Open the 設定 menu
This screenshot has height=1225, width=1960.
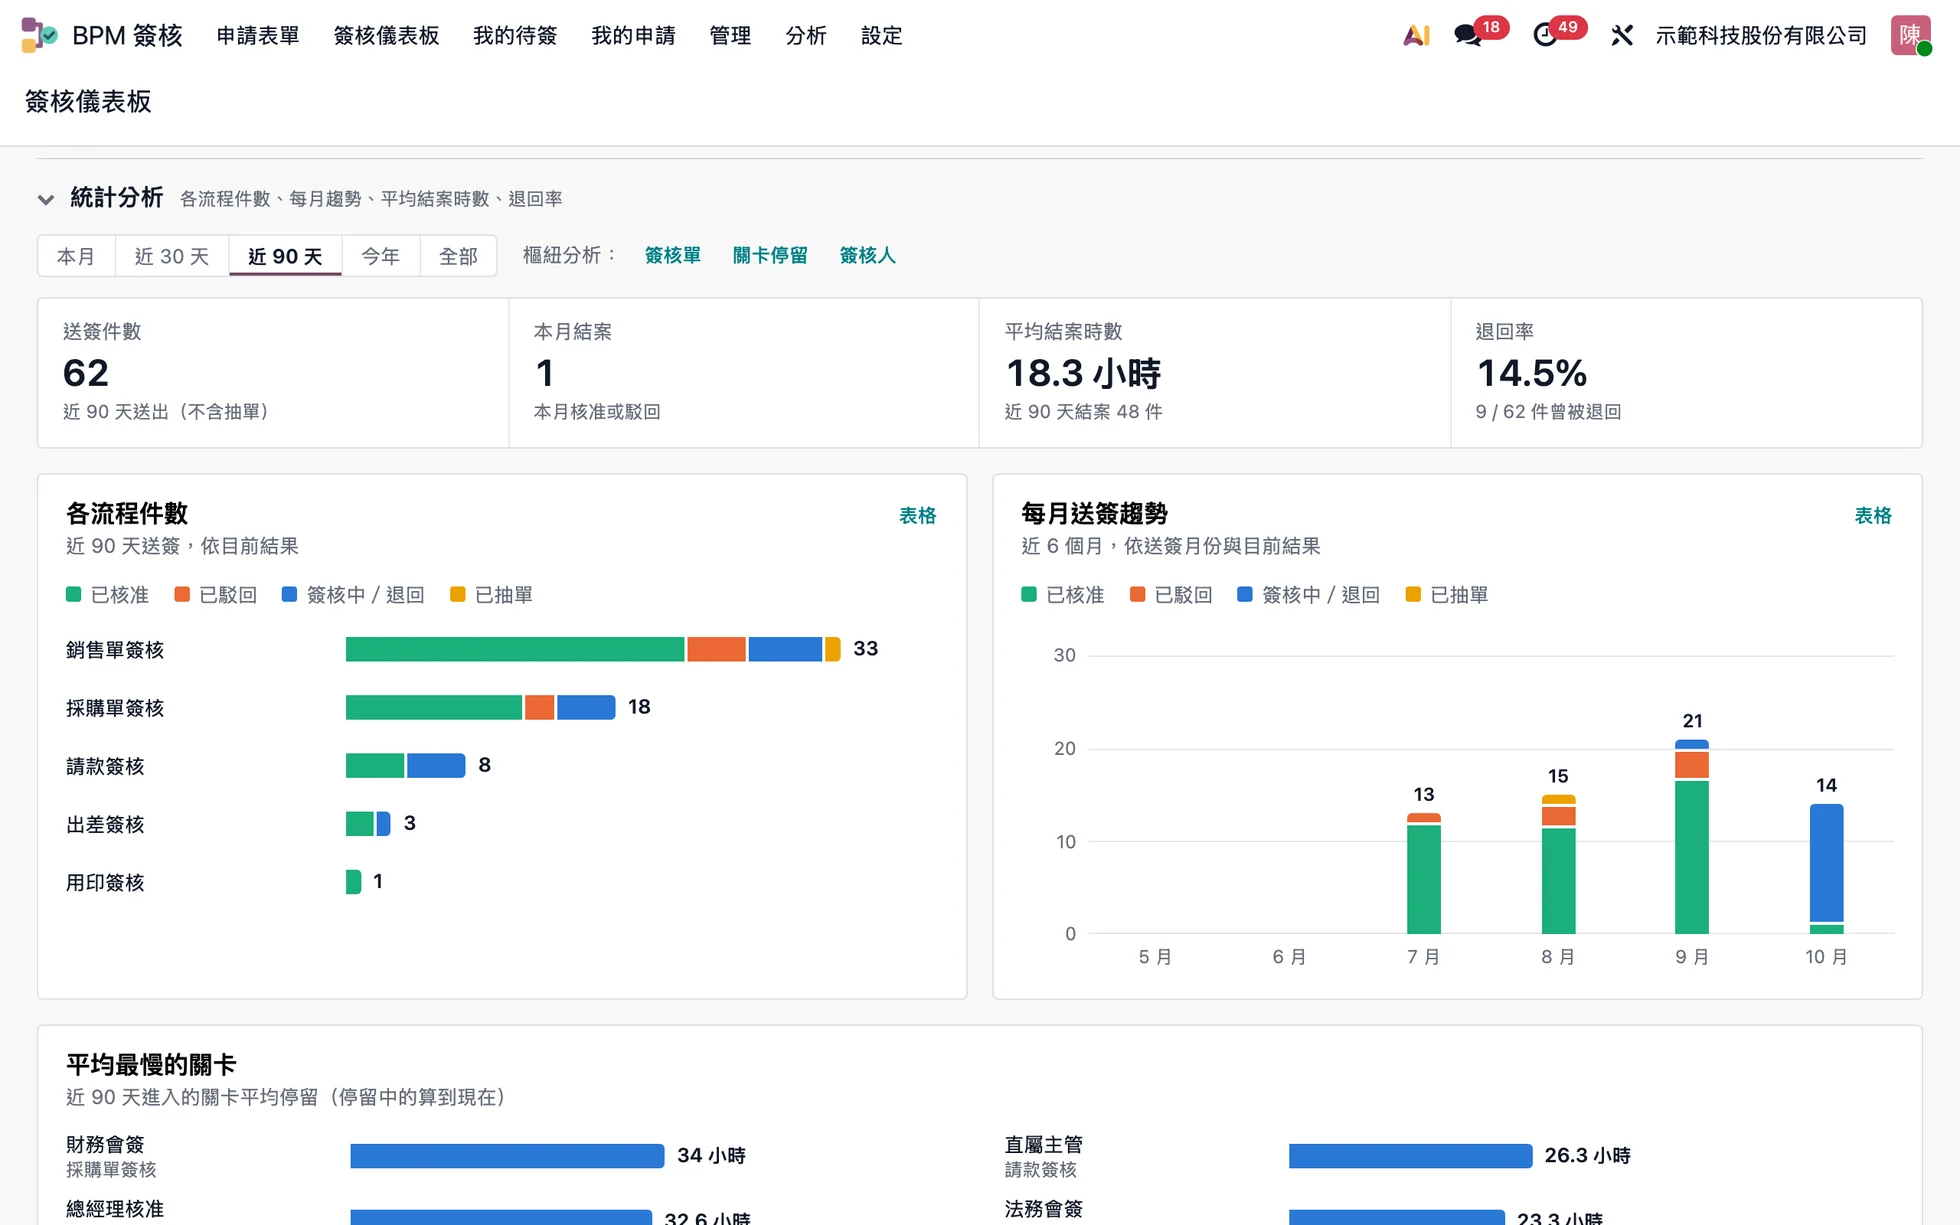[x=882, y=35]
